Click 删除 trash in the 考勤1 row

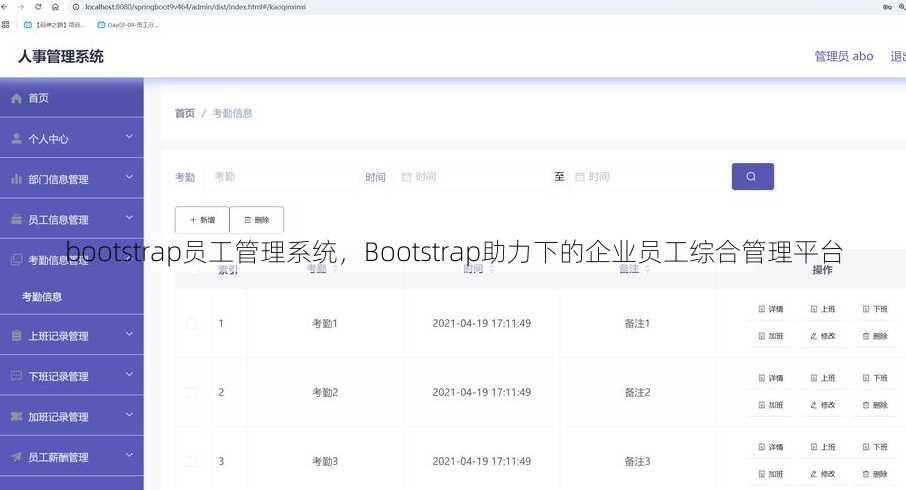coord(875,336)
